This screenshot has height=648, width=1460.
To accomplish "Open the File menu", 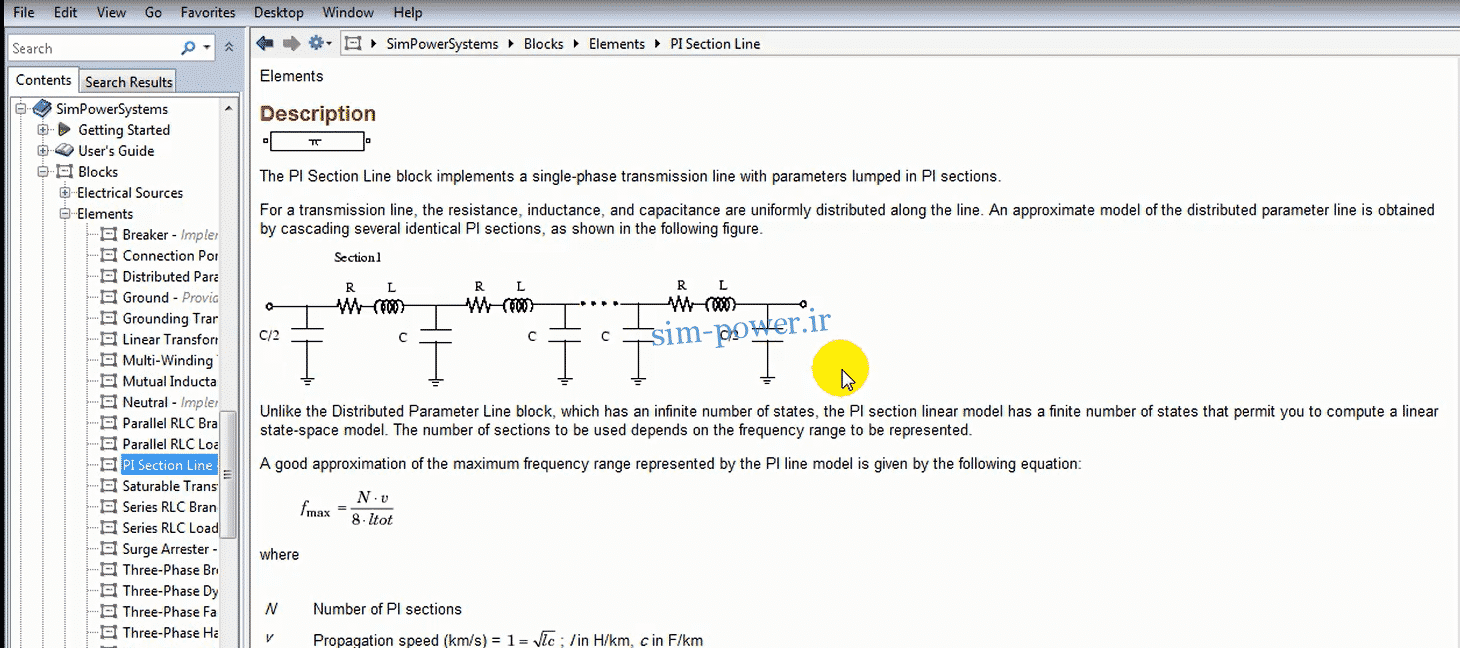I will 24,13.
